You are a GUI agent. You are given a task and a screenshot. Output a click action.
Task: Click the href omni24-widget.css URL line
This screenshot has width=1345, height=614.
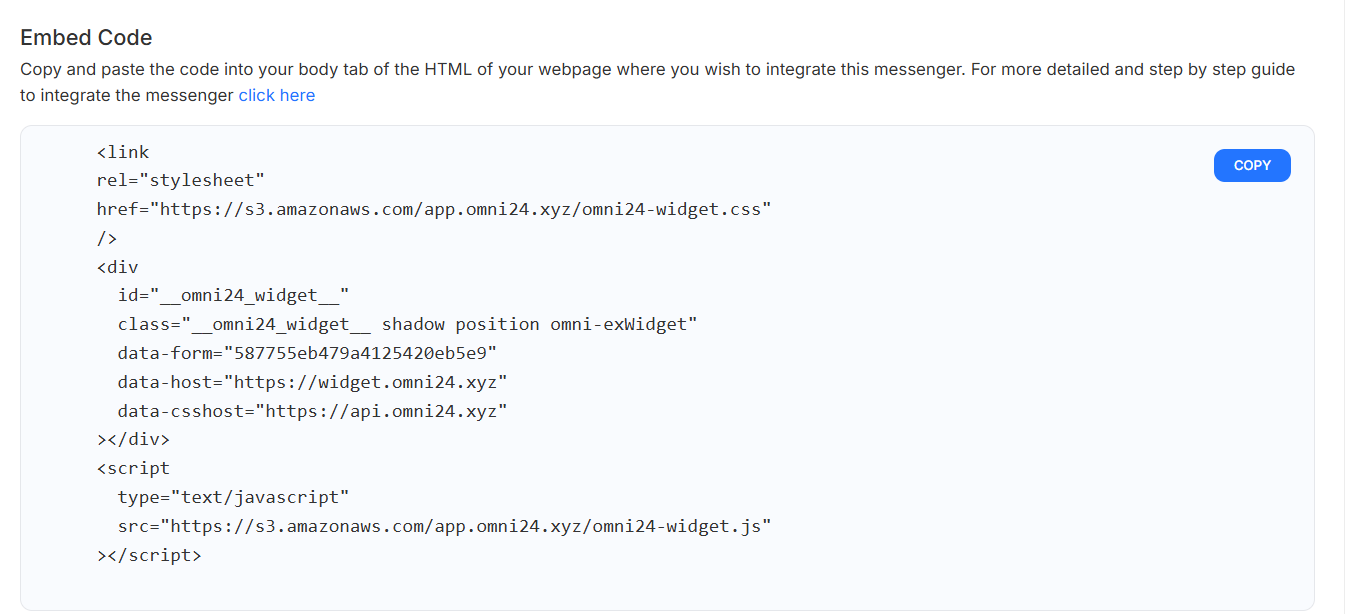click(x=434, y=210)
